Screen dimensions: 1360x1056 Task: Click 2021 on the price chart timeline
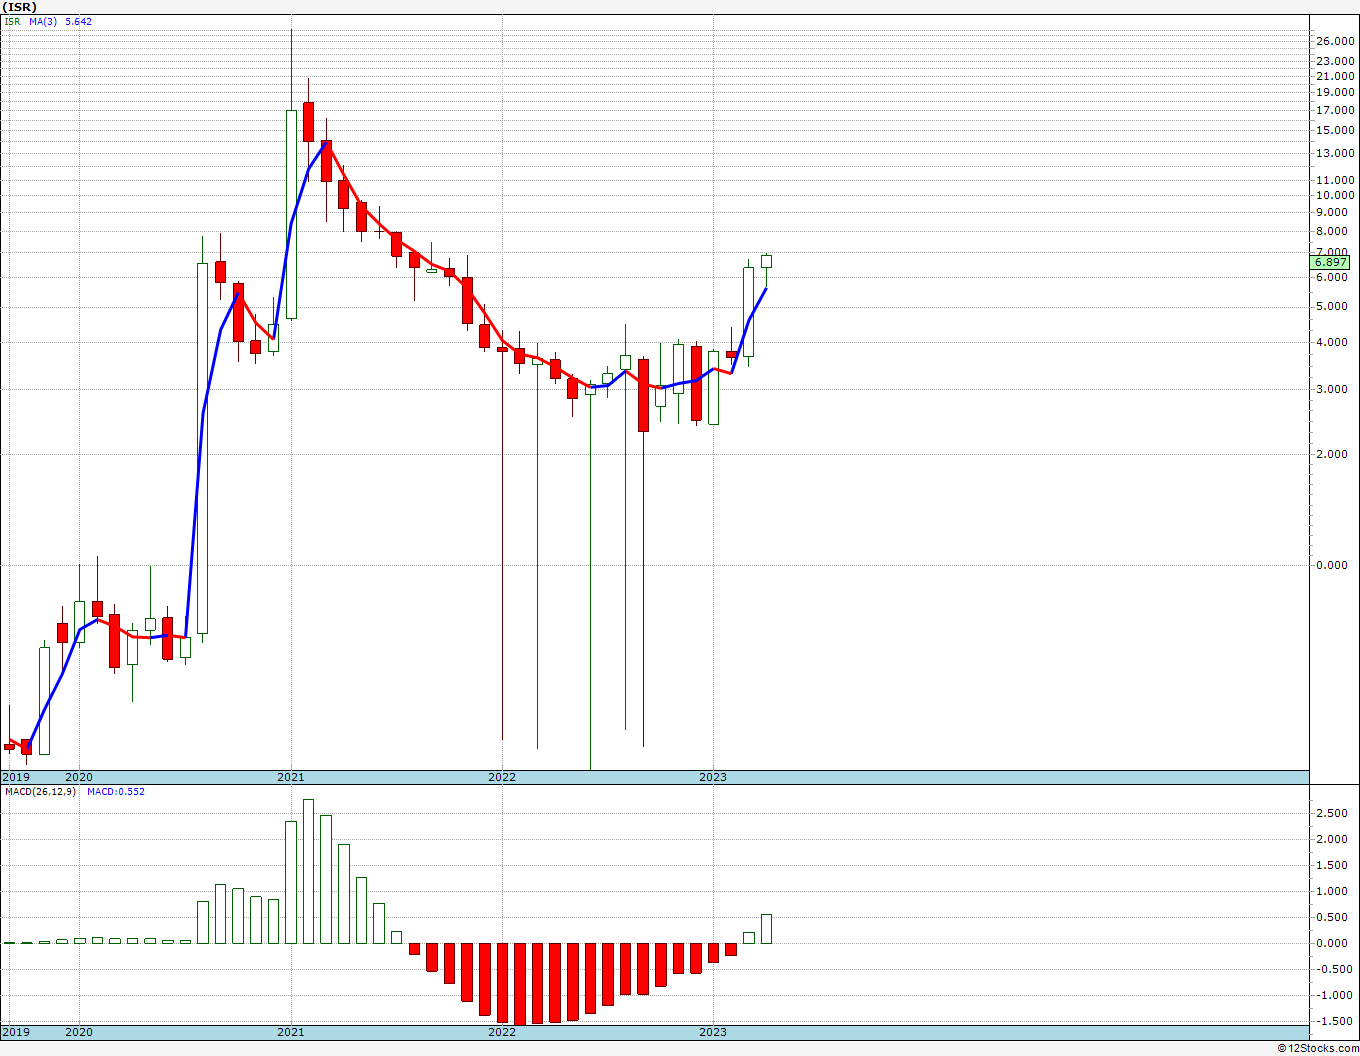(291, 777)
